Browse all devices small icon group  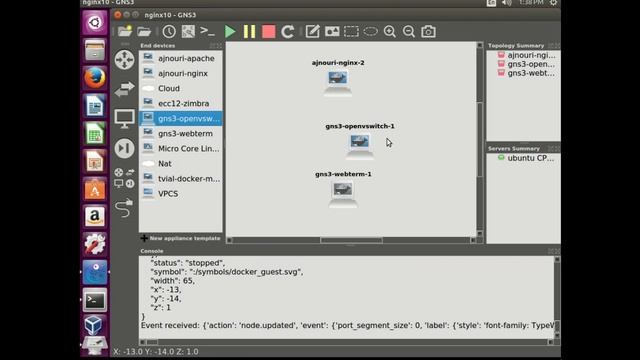(x=124, y=178)
